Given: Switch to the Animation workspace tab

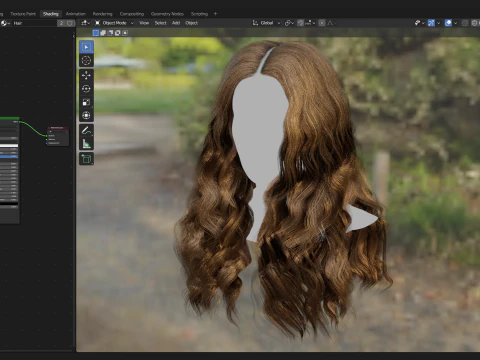Looking at the screenshot, I should tap(76, 14).
